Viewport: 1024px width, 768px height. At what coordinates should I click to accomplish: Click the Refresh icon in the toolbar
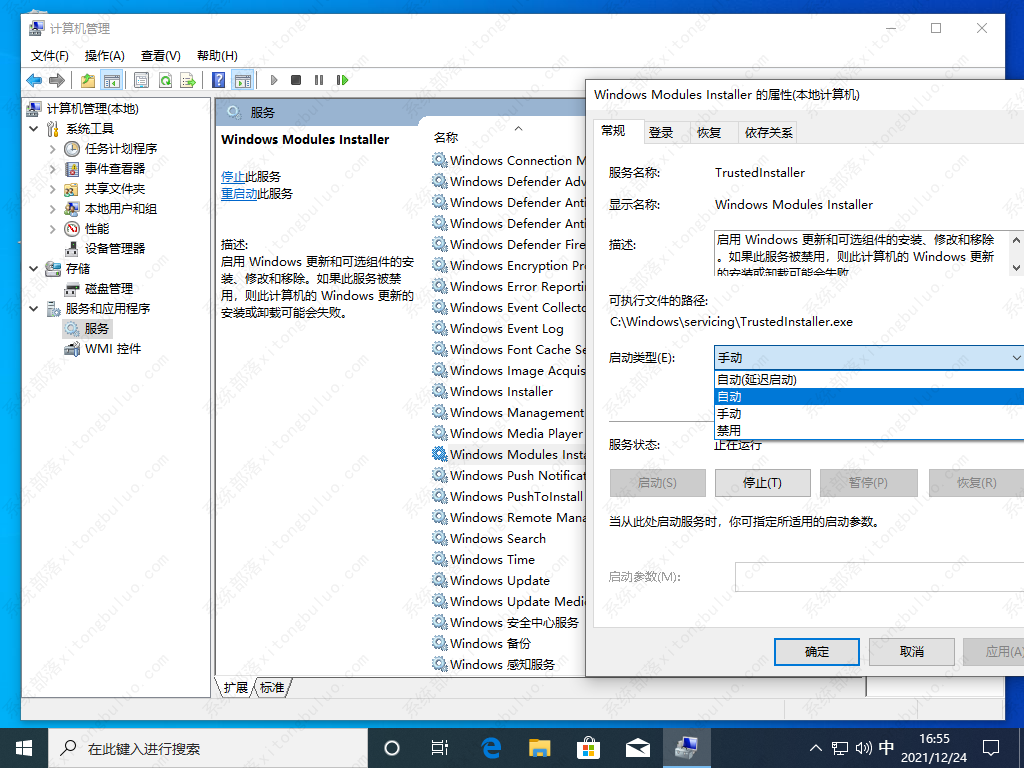pyautogui.click(x=165, y=80)
